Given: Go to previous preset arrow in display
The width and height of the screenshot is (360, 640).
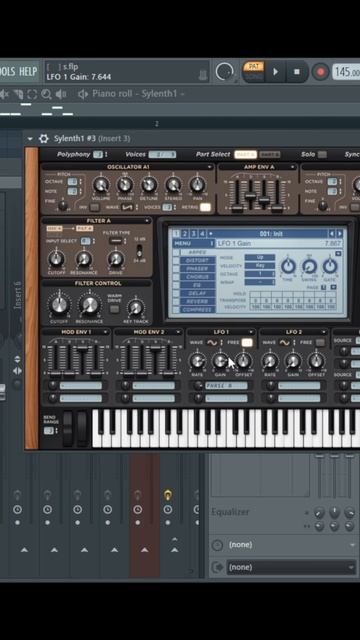Looking at the screenshot, I should click(x=332, y=234).
